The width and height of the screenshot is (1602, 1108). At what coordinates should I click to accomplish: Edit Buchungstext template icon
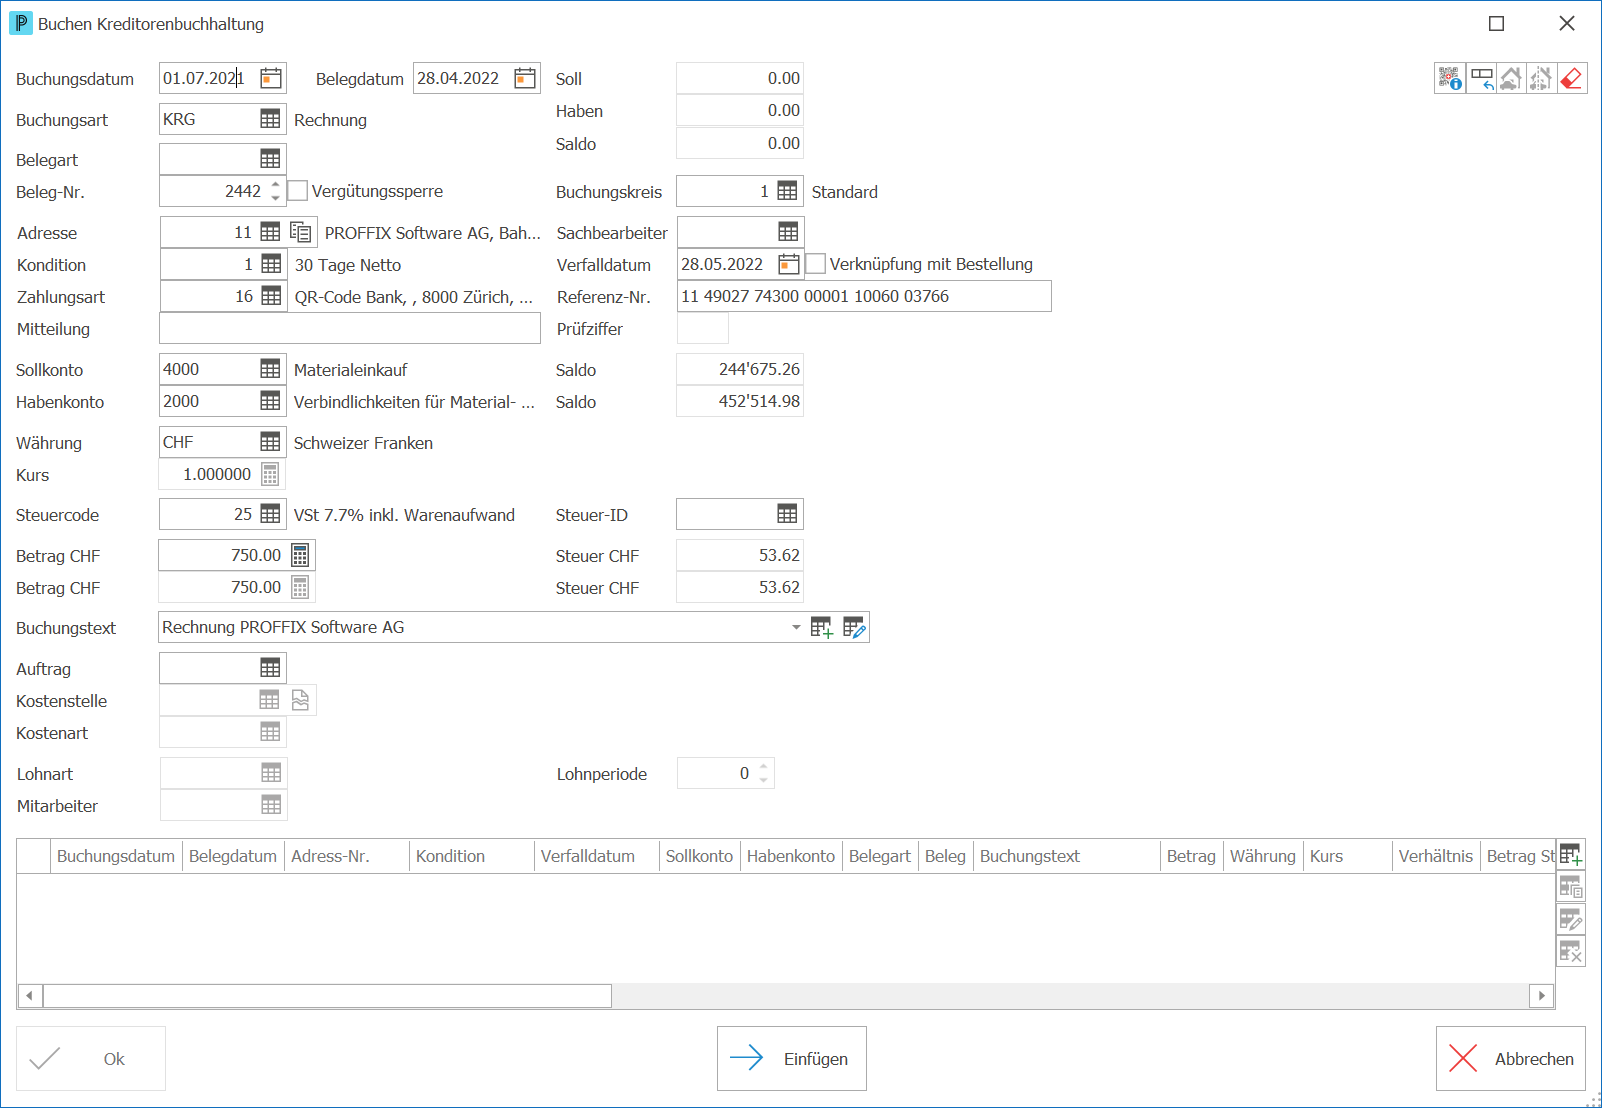pyautogui.click(x=854, y=627)
